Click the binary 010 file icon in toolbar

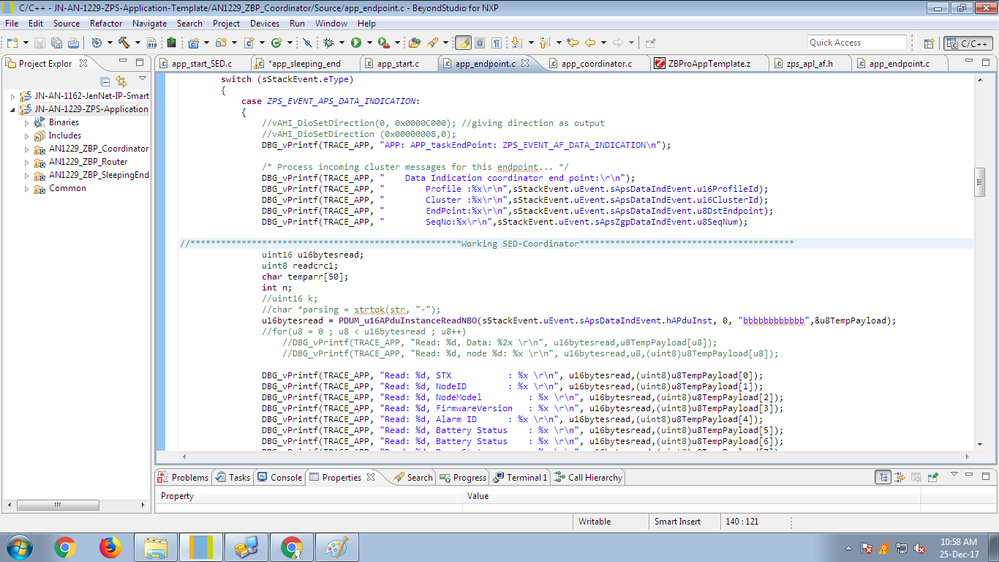point(152,43)
